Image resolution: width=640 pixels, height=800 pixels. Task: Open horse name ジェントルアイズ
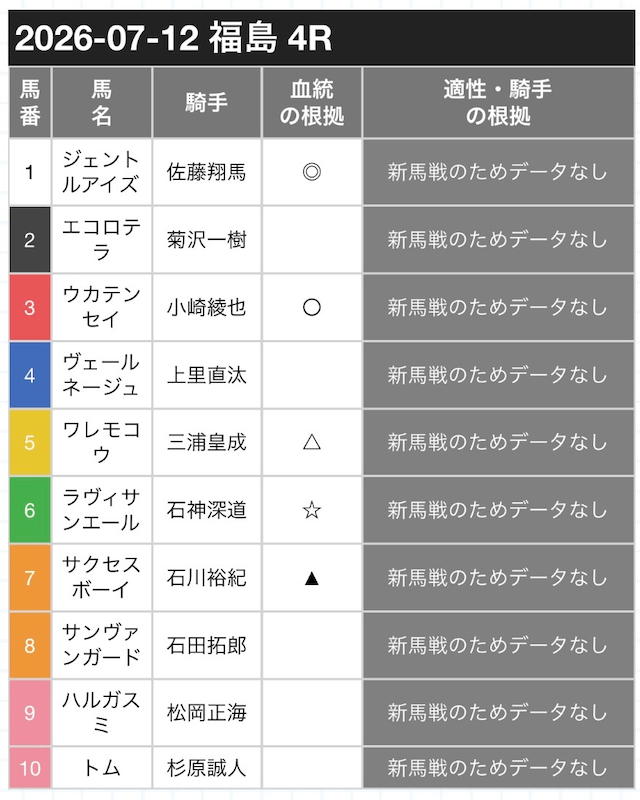(x=102, y=172)
